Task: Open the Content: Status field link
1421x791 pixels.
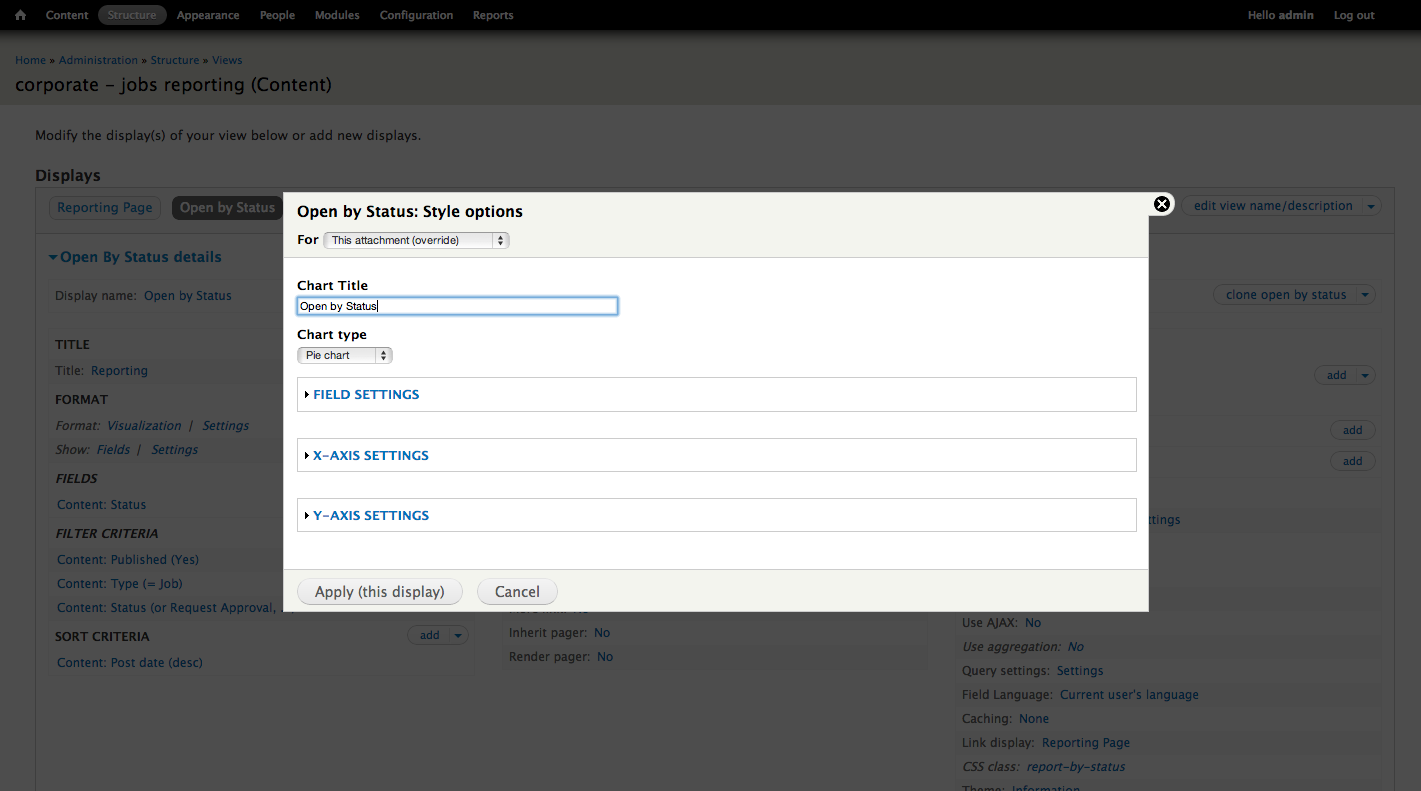Action: [101, 505]
